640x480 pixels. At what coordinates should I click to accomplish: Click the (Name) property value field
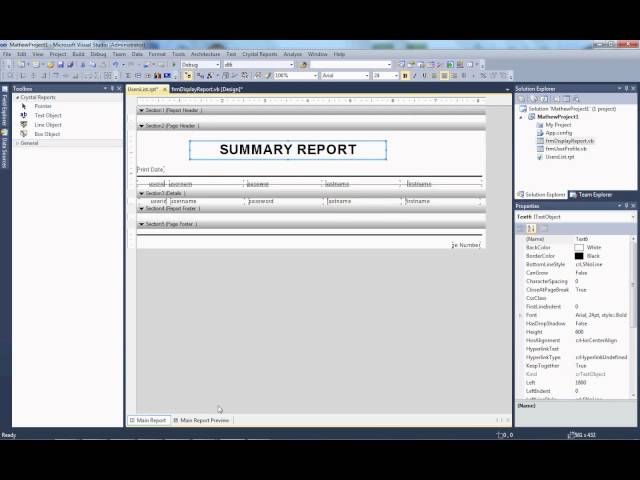coord(602,239)
